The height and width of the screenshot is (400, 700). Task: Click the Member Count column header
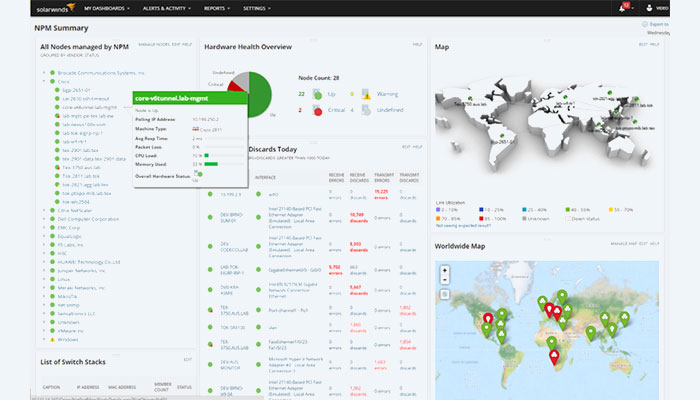[162, 387]
